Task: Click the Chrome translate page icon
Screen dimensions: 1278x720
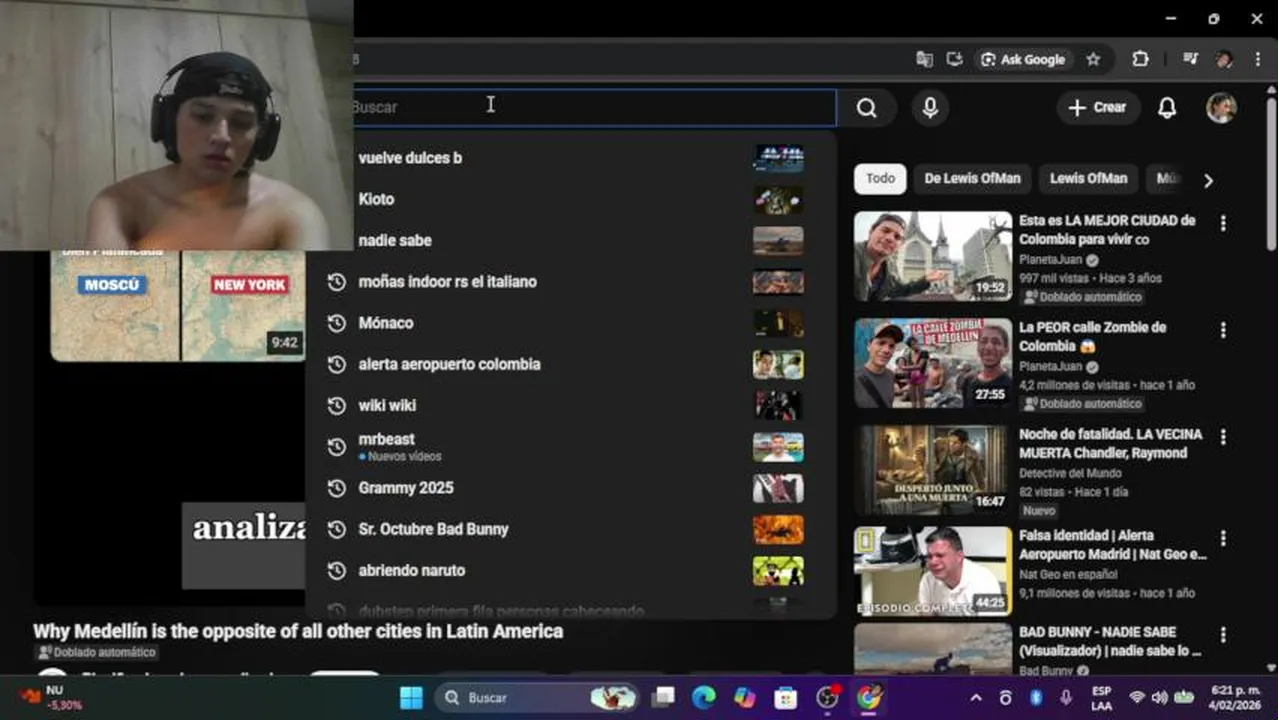Action: 924,59
